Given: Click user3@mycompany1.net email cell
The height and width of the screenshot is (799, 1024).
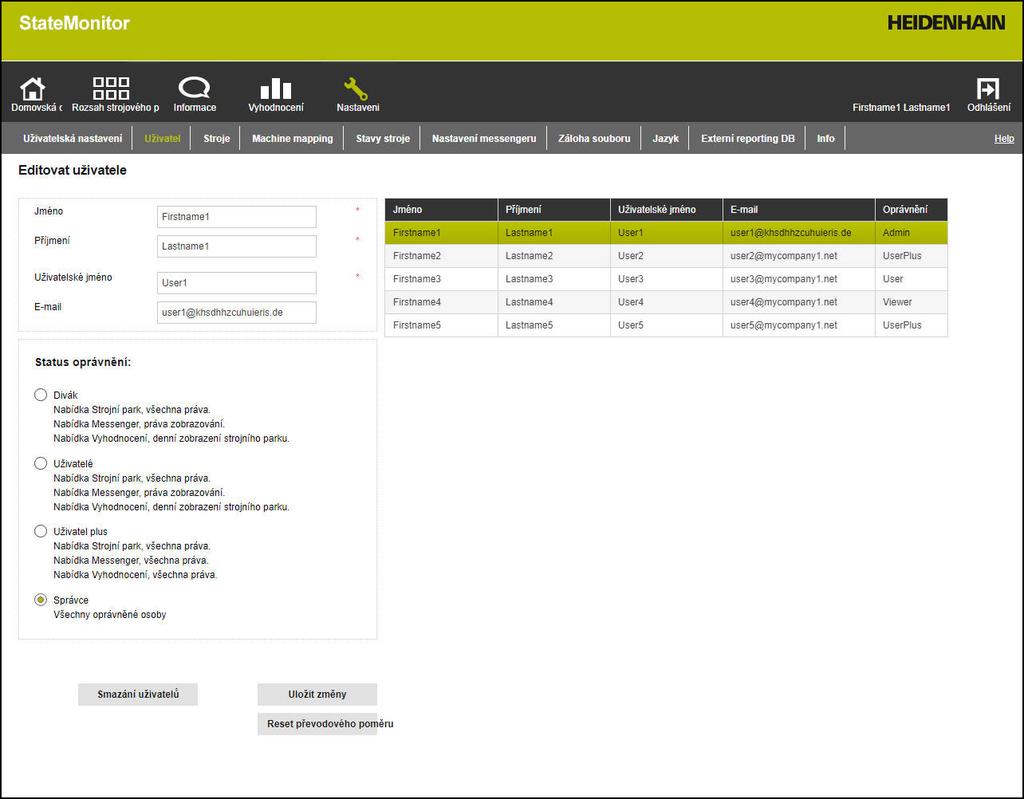Looking at the screenshot, I should [x=799, y=279].
